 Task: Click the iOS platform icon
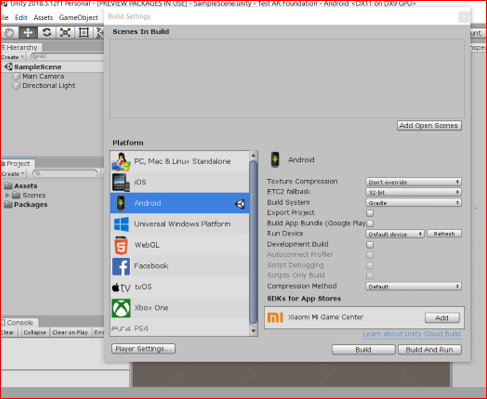pyautogui.click(x=121, y=182)
